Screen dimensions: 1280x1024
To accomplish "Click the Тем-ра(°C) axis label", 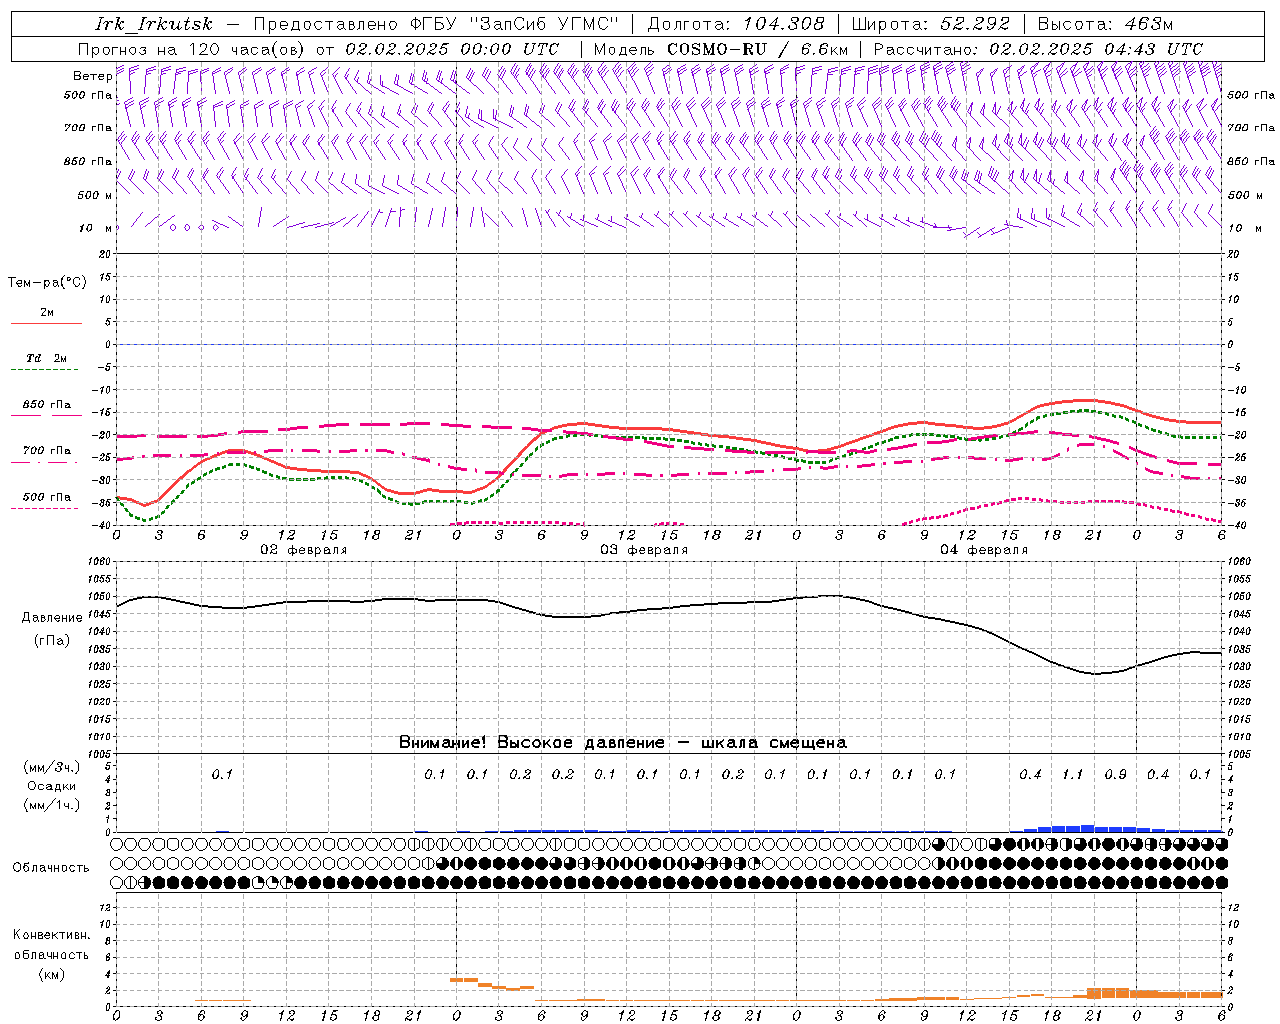I will coord(47,283).
